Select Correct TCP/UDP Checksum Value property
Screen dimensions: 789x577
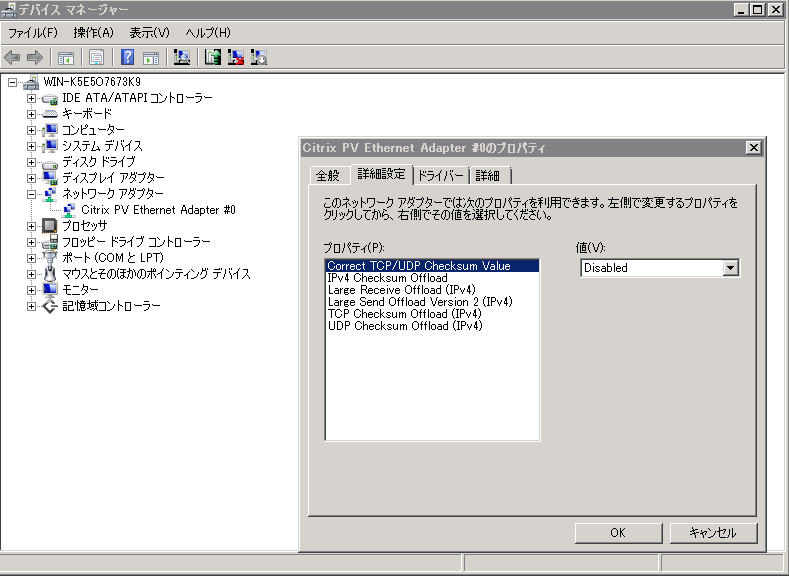coord(432,266)
